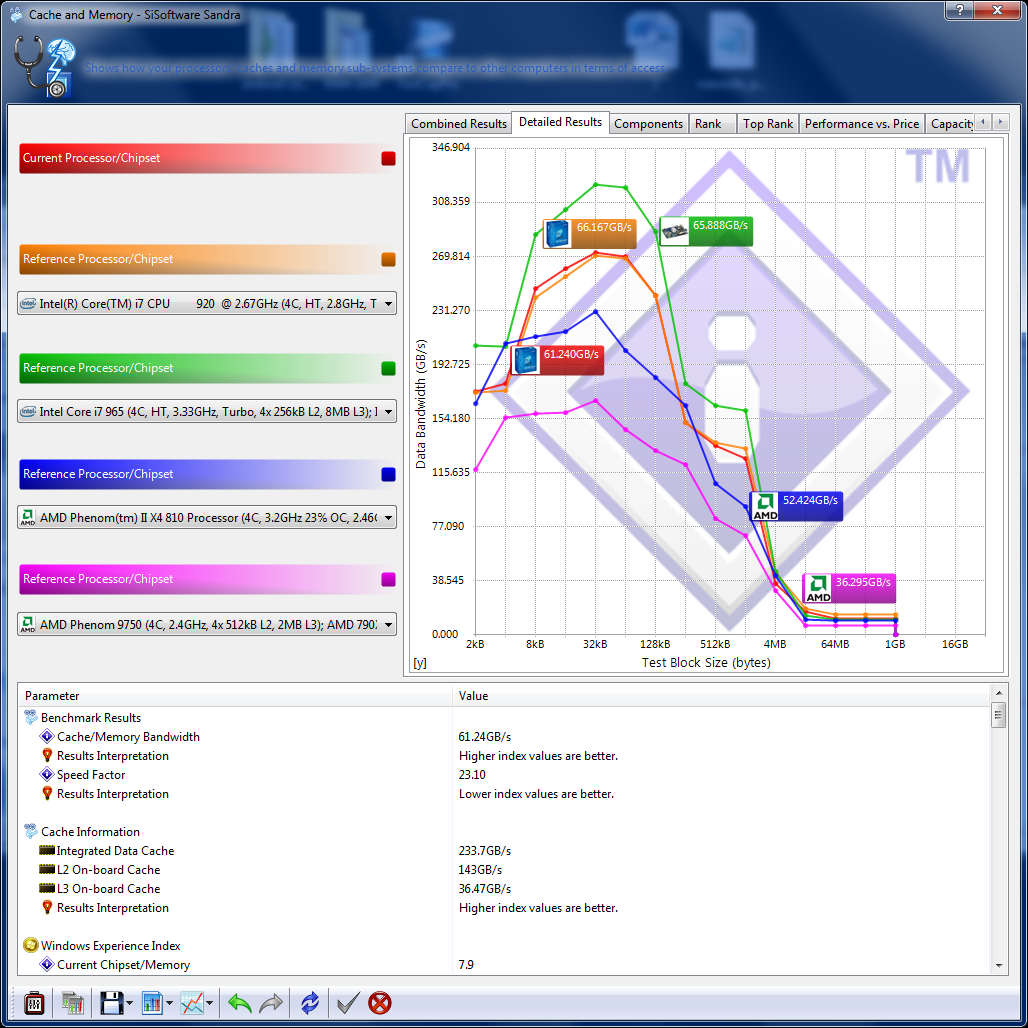Open the AMD Phenom 9750 dropdown
The image size is (1028, 1028).
(x=207, y=625)
